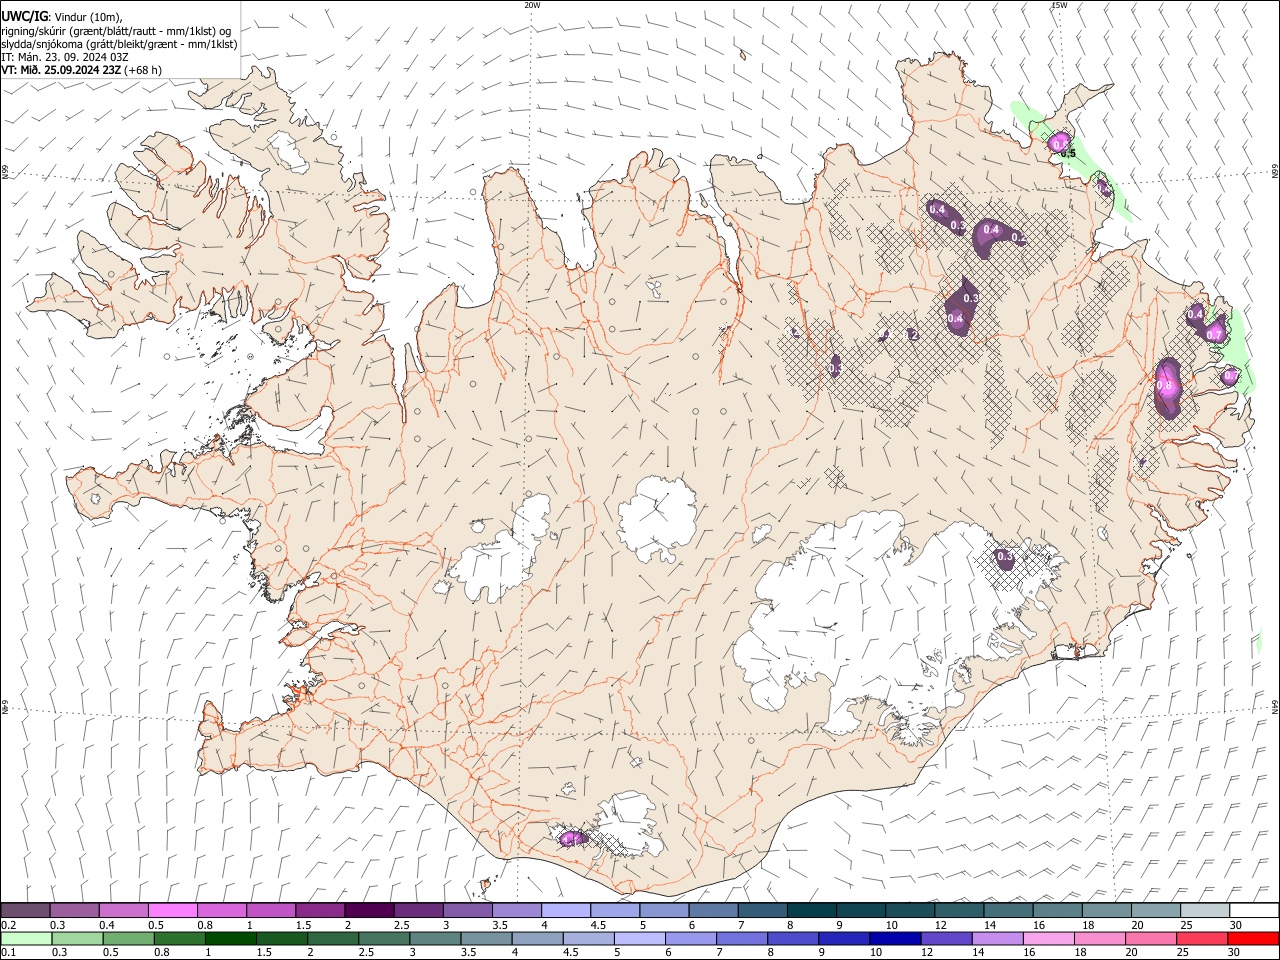
Task: Click the 0.5 precipitation value in northeast Iceland
Action: click(1068, 153)
